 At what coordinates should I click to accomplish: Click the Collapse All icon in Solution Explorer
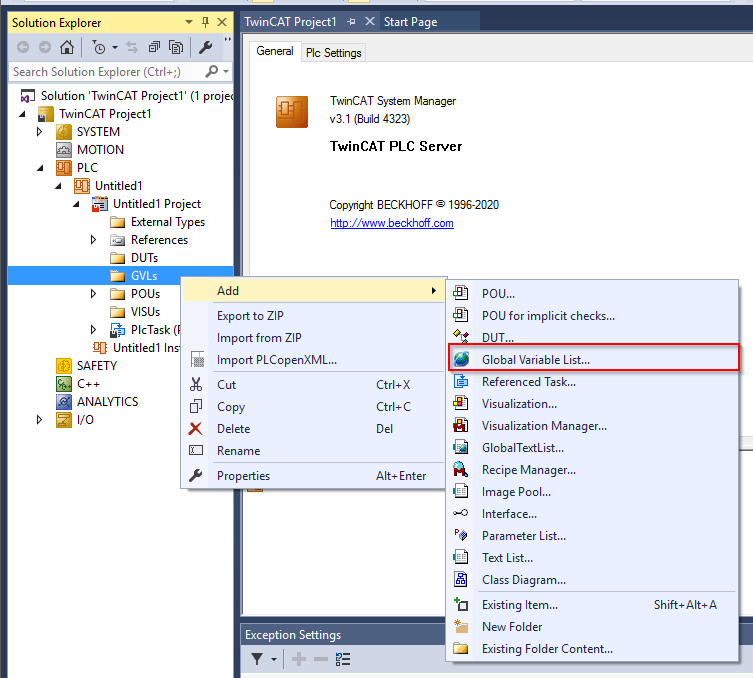154,47
